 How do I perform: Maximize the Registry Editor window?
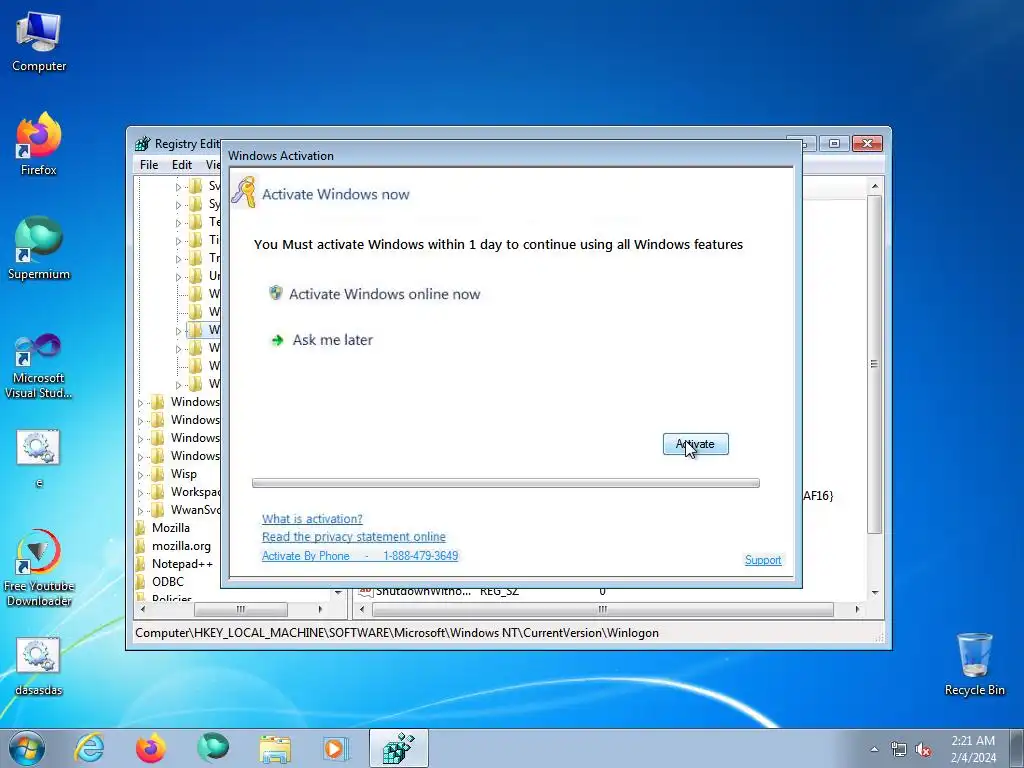coord(835,143)
